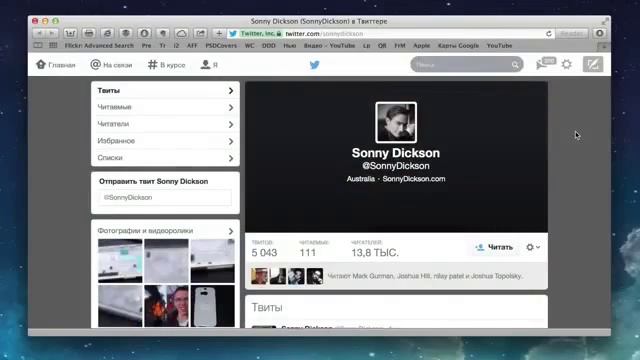The image size is (640, 360).
Task: Click the @SonnyDickson handle on profile
Action: [396, 166]
